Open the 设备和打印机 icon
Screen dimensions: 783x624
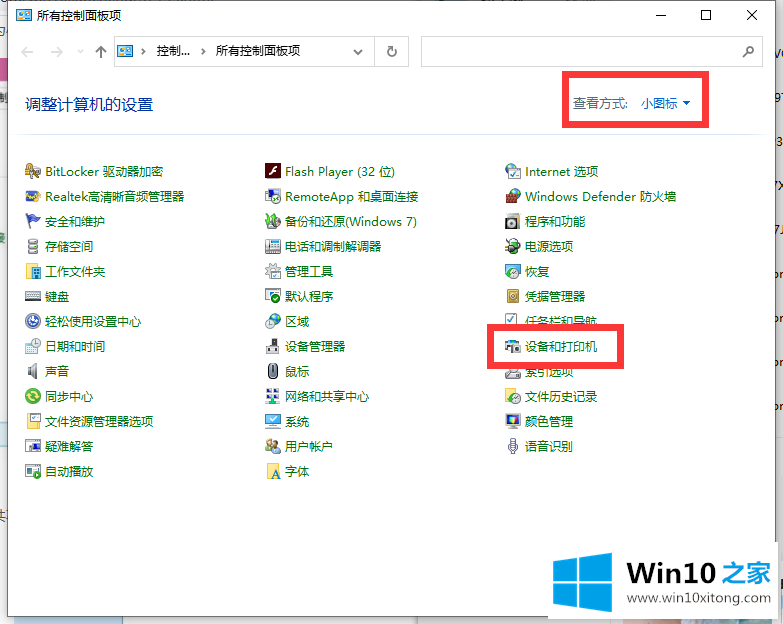pos(513,346)
